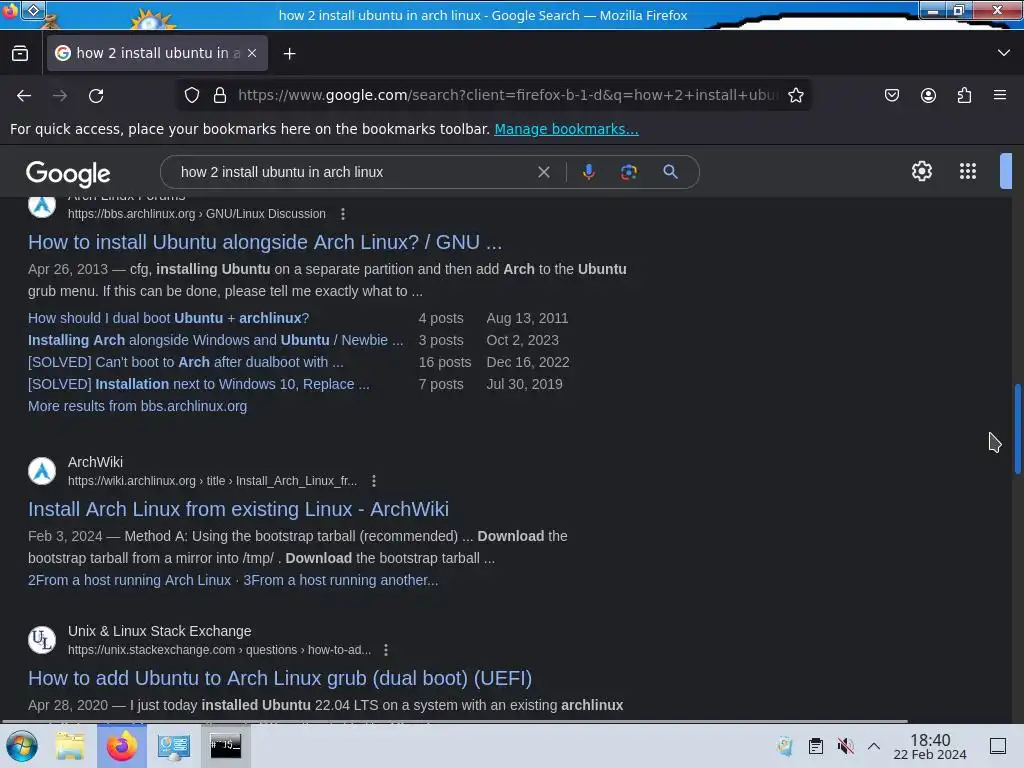This screenshot has height=768, width=1024.
Task: Click the ArchWiki site favicon
Action: coord(42,471)
